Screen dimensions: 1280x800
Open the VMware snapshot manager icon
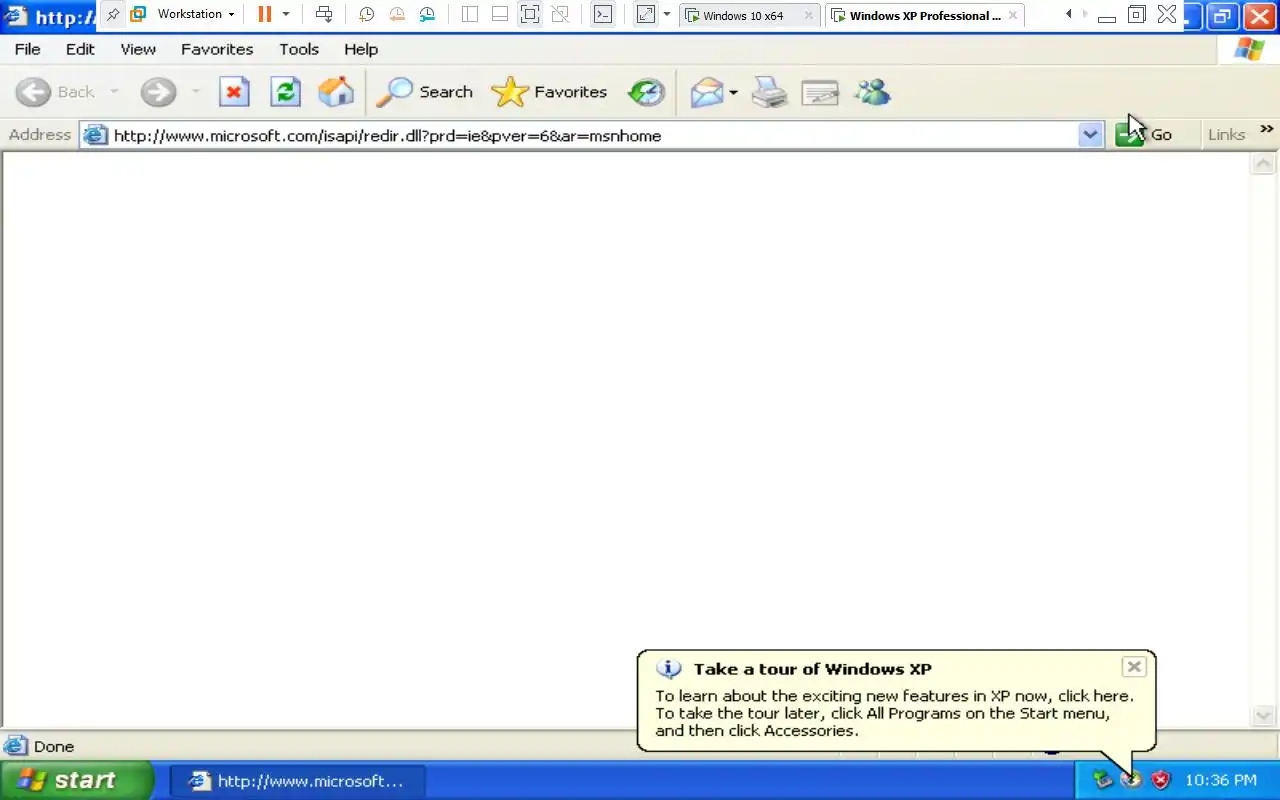point(427,14)
